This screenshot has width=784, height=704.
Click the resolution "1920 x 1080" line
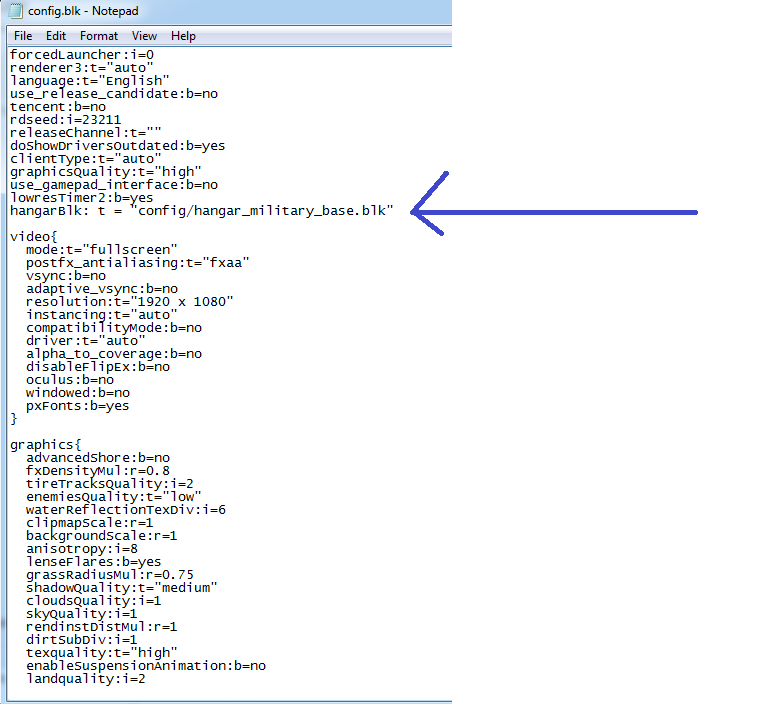(130, 301)
